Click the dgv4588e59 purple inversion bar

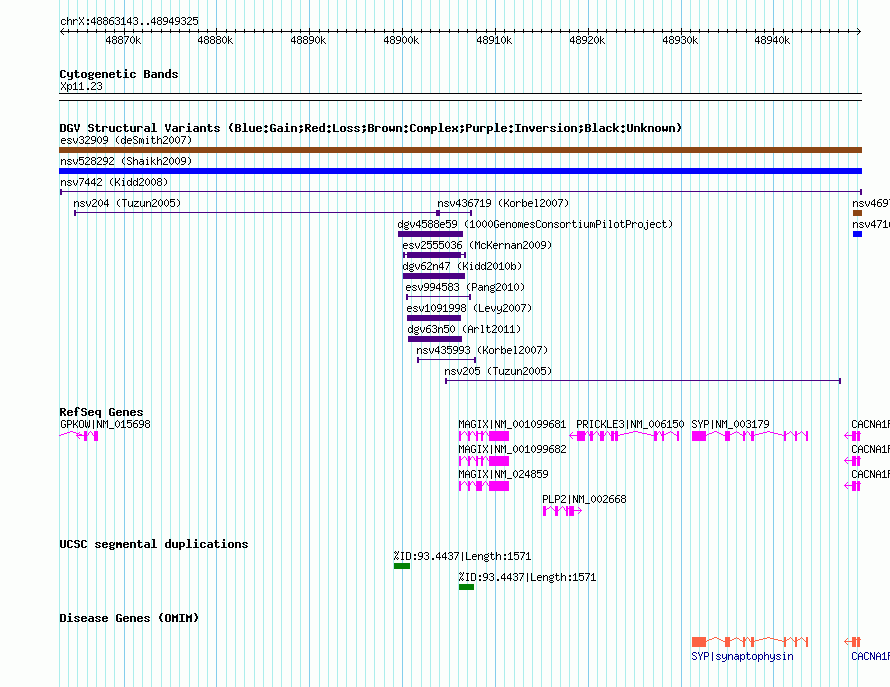pos(430,234)
